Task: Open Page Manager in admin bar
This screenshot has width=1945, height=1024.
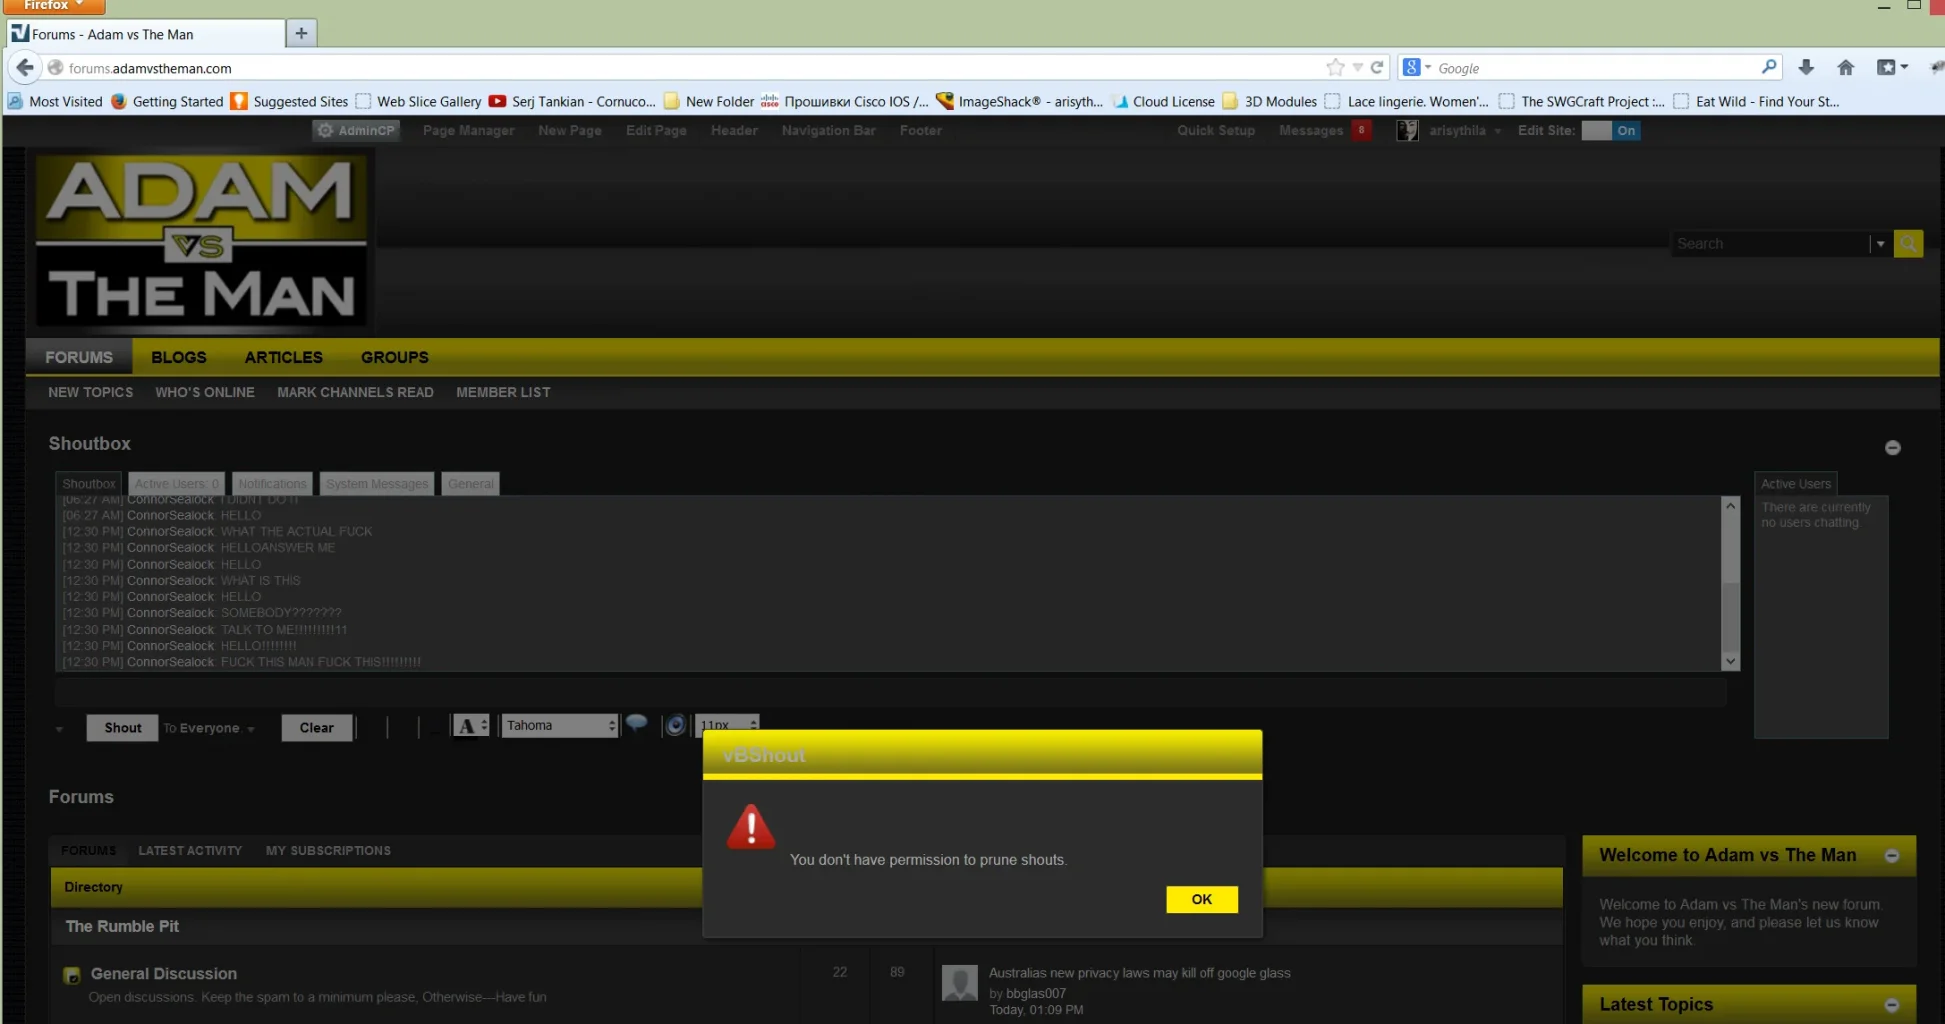Action: [x=468, y=130]
